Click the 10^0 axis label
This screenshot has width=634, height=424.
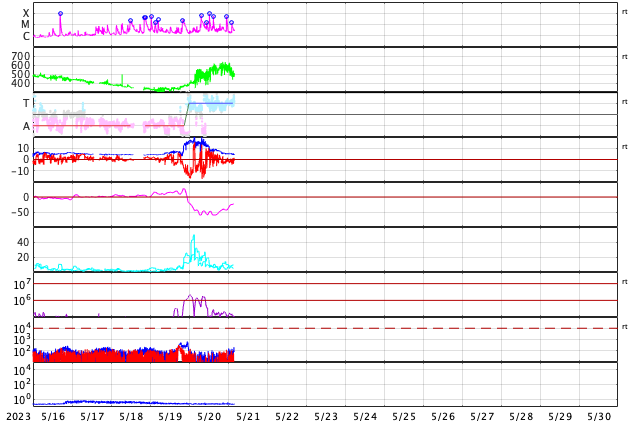tap(22, 399)
